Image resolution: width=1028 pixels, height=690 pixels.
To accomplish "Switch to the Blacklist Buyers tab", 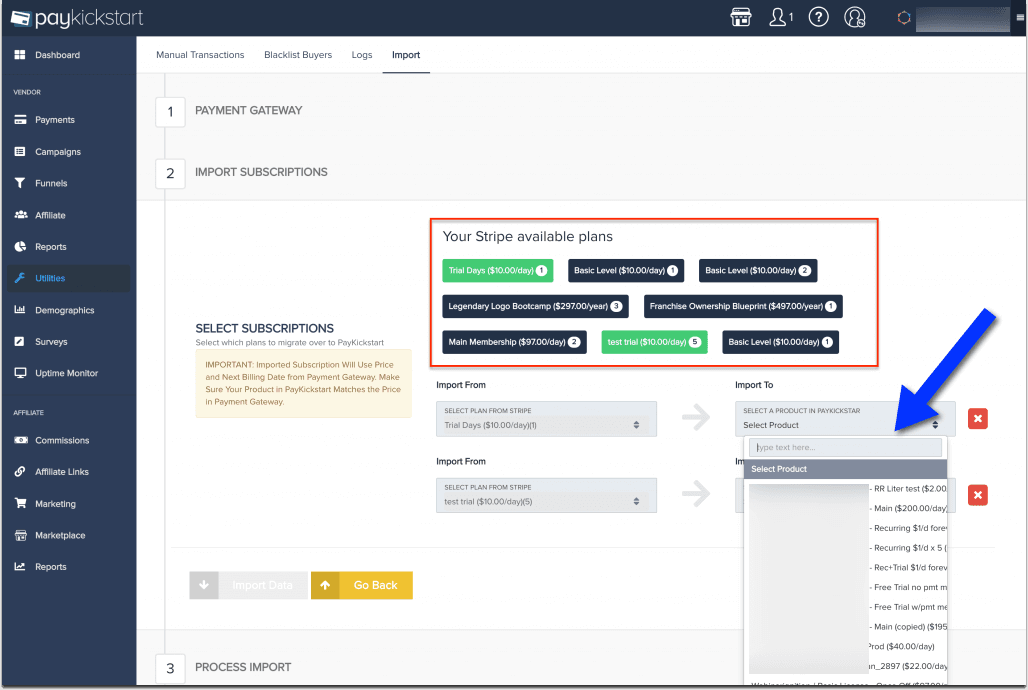I will pyautogui.click(x=298, y=54).
